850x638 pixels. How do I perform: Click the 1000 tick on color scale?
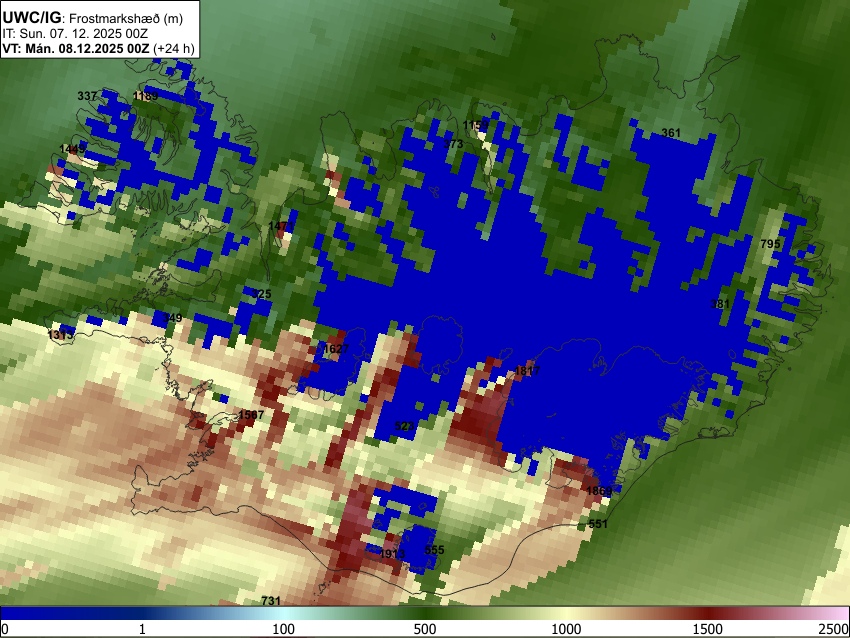[x=566, y=629]
